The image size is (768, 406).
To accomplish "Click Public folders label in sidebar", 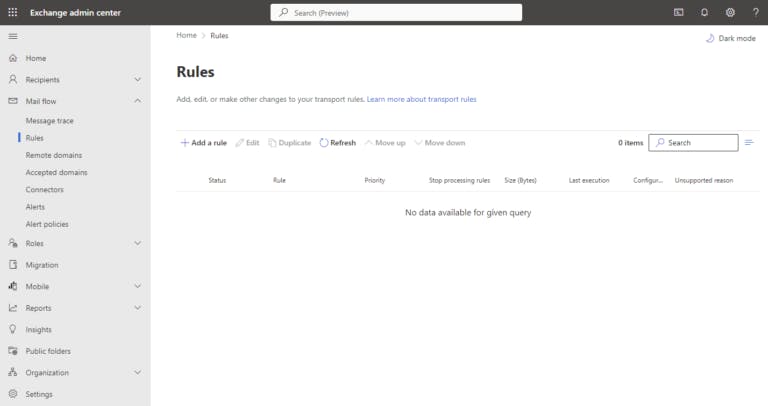I will [x=48, y=351].
